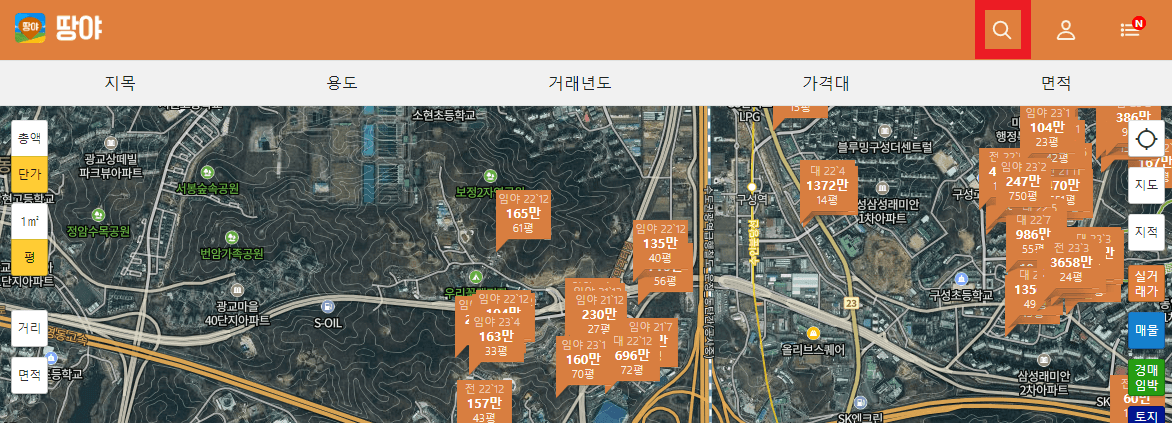The image size is (1172, 423).
Task: Open the 전 23'3 3658만 24평 marker
Action: tap(1071, 262)
